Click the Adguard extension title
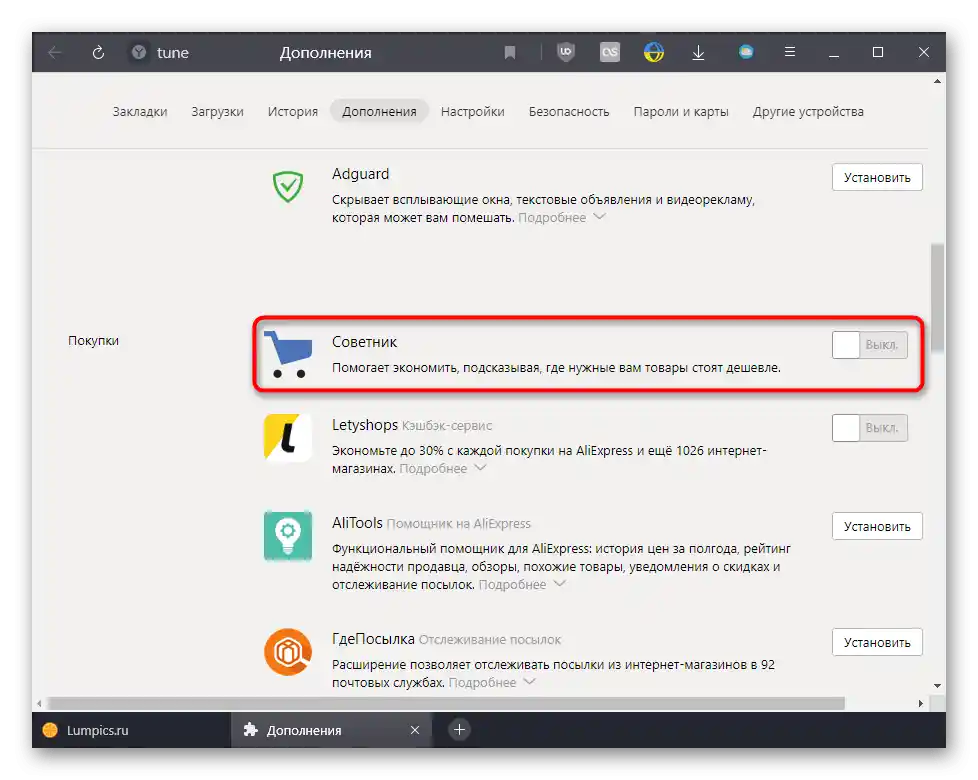This screenshot has height=780, width=978. [360, 173]
